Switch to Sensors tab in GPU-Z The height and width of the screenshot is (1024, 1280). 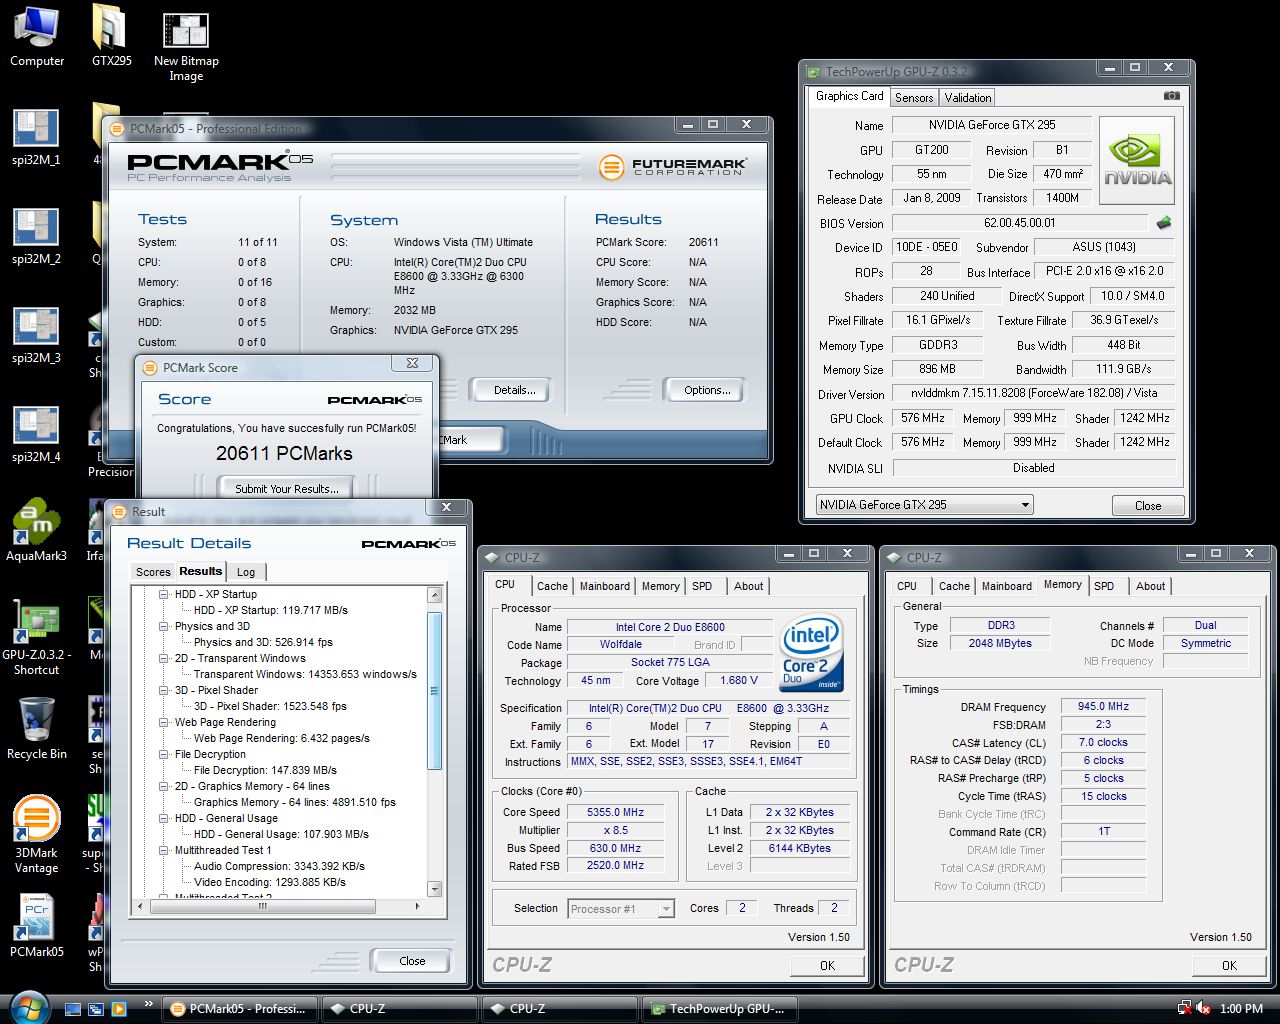coord(914,98)
